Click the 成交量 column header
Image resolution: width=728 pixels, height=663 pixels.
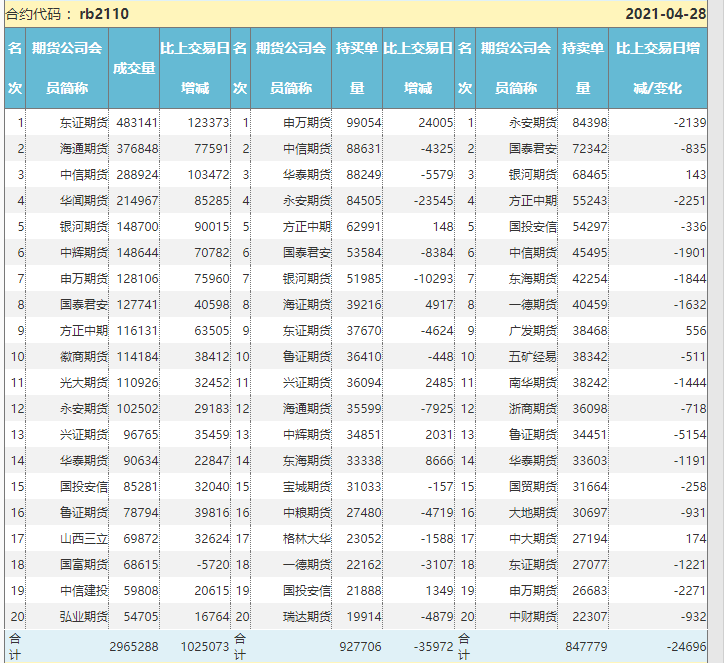134,68
